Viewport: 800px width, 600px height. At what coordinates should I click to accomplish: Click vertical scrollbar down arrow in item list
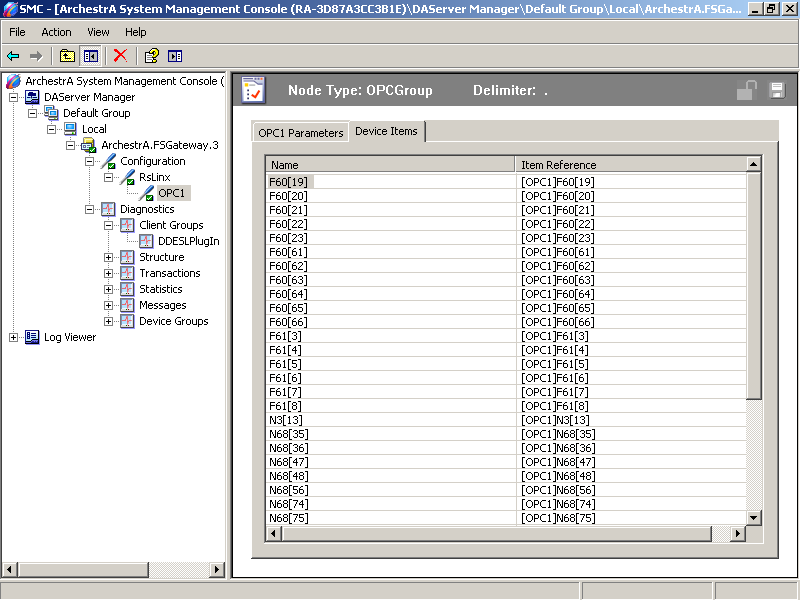pos(754,517)
